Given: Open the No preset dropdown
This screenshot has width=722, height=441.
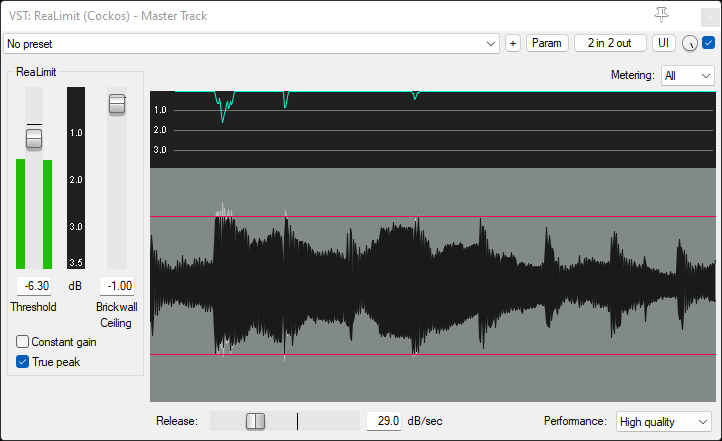Looking at the screenshot, I should [251, 44].
